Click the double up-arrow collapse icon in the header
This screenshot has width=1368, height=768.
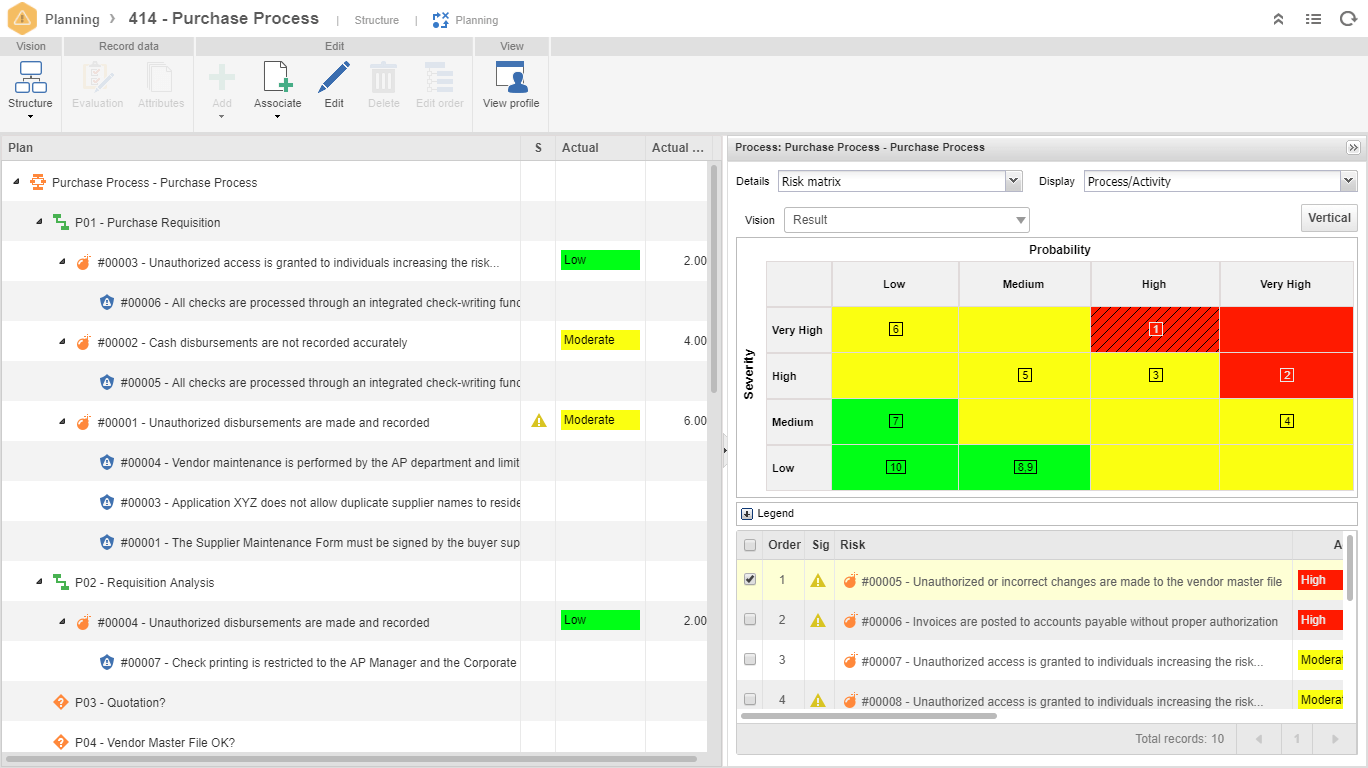coord(1278,19)
